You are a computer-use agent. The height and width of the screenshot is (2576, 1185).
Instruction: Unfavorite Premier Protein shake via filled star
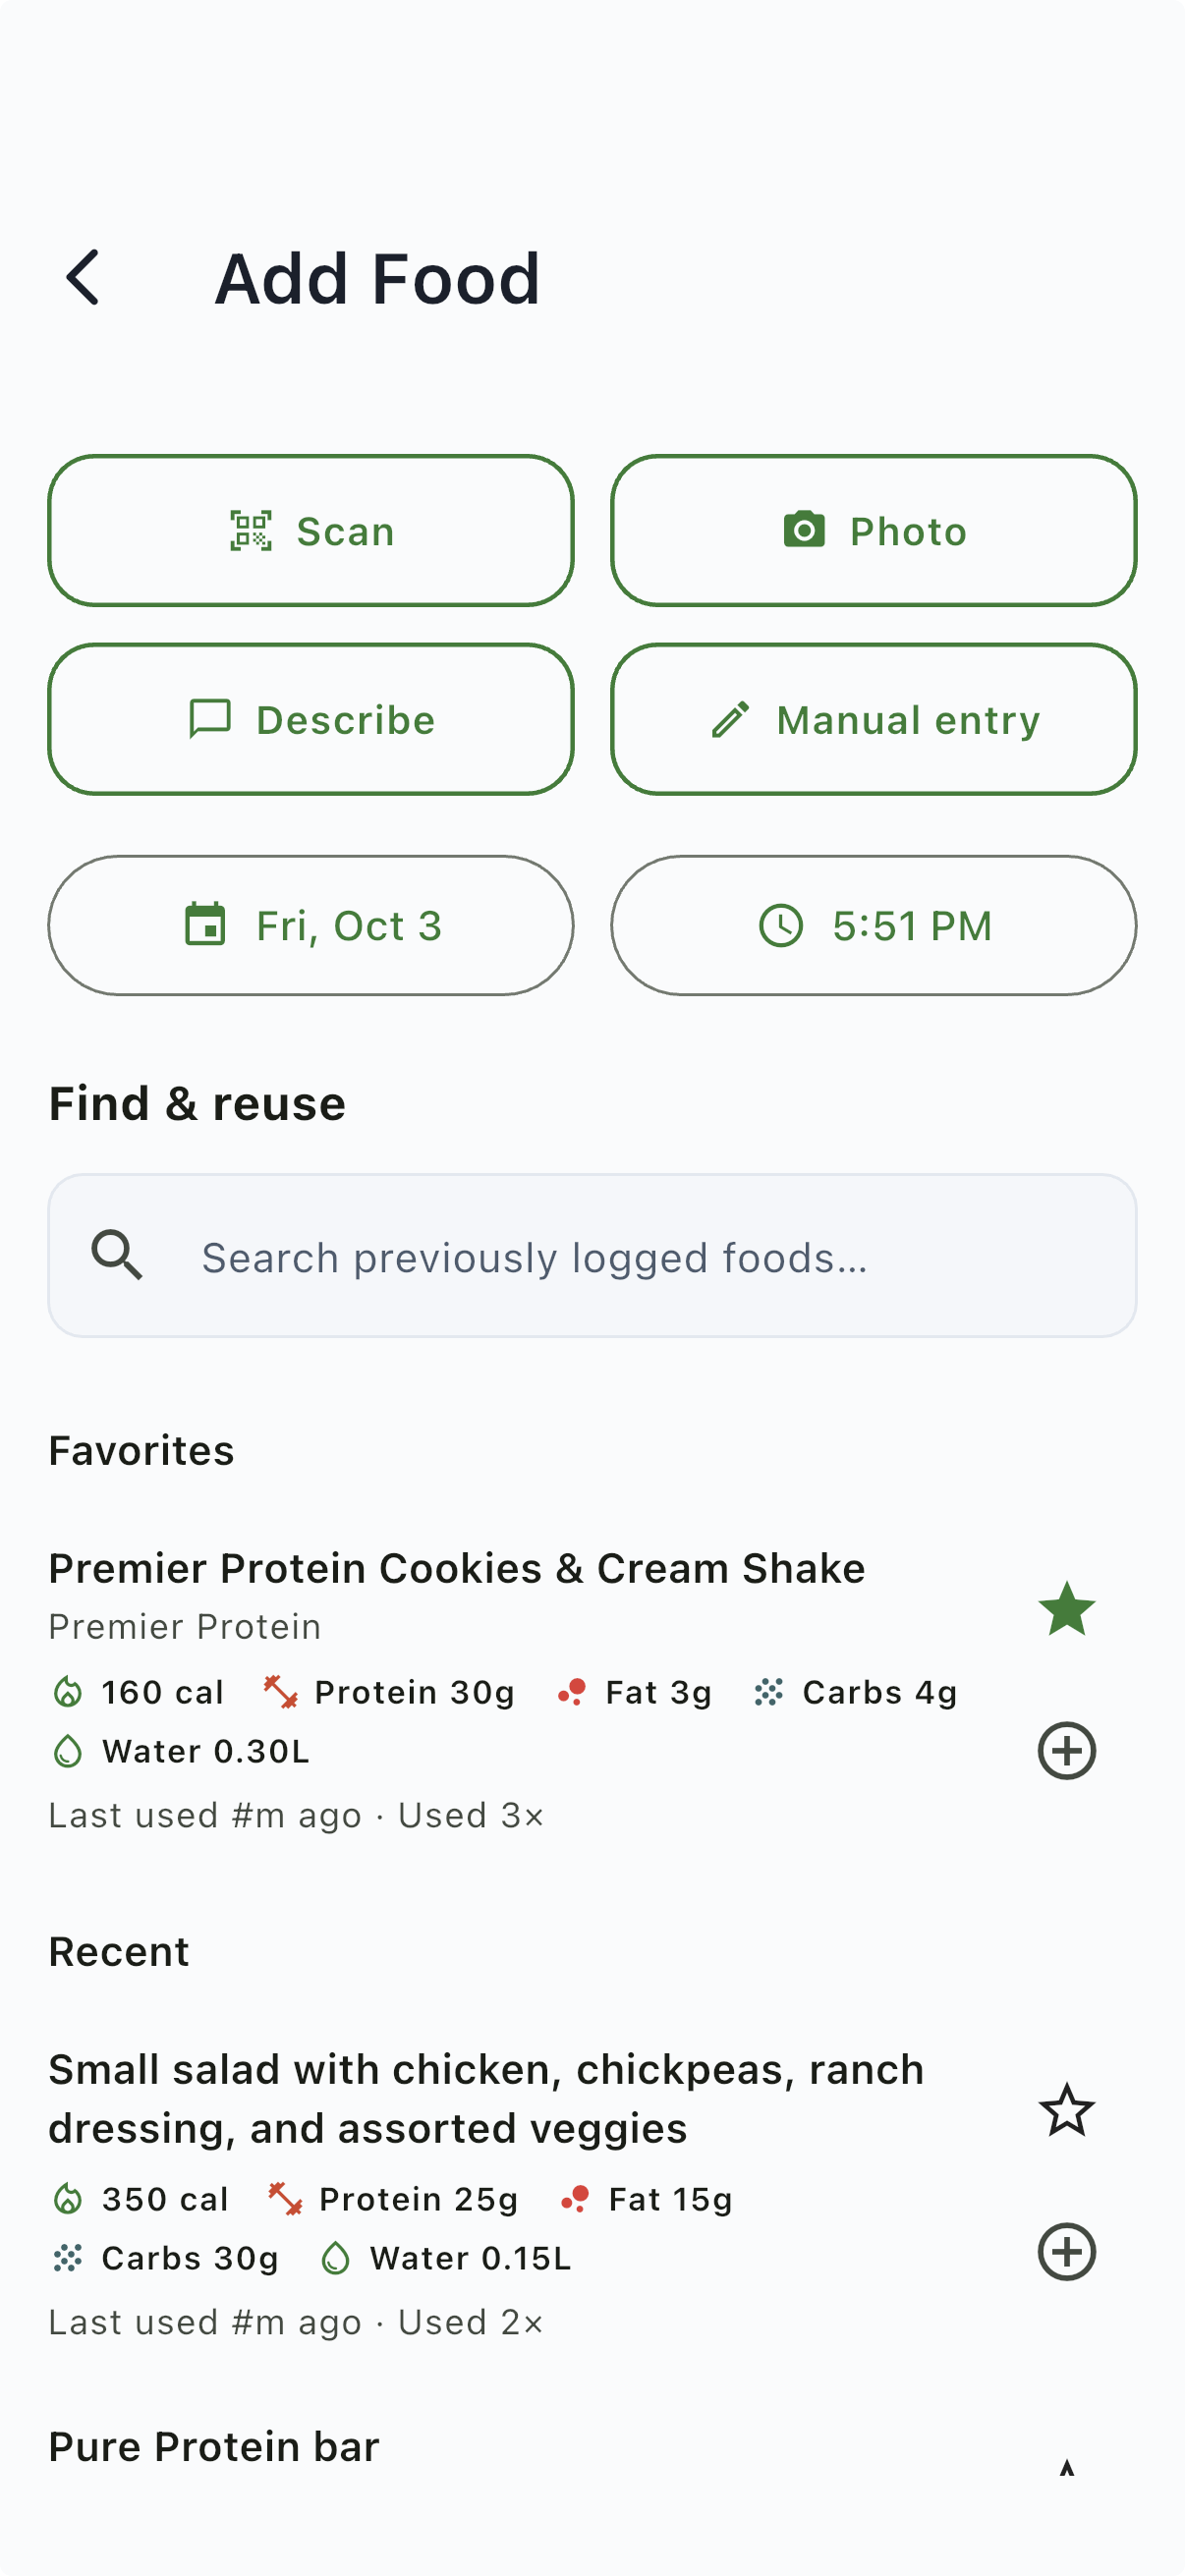pyautogui.click(x=1067, y=1609)
